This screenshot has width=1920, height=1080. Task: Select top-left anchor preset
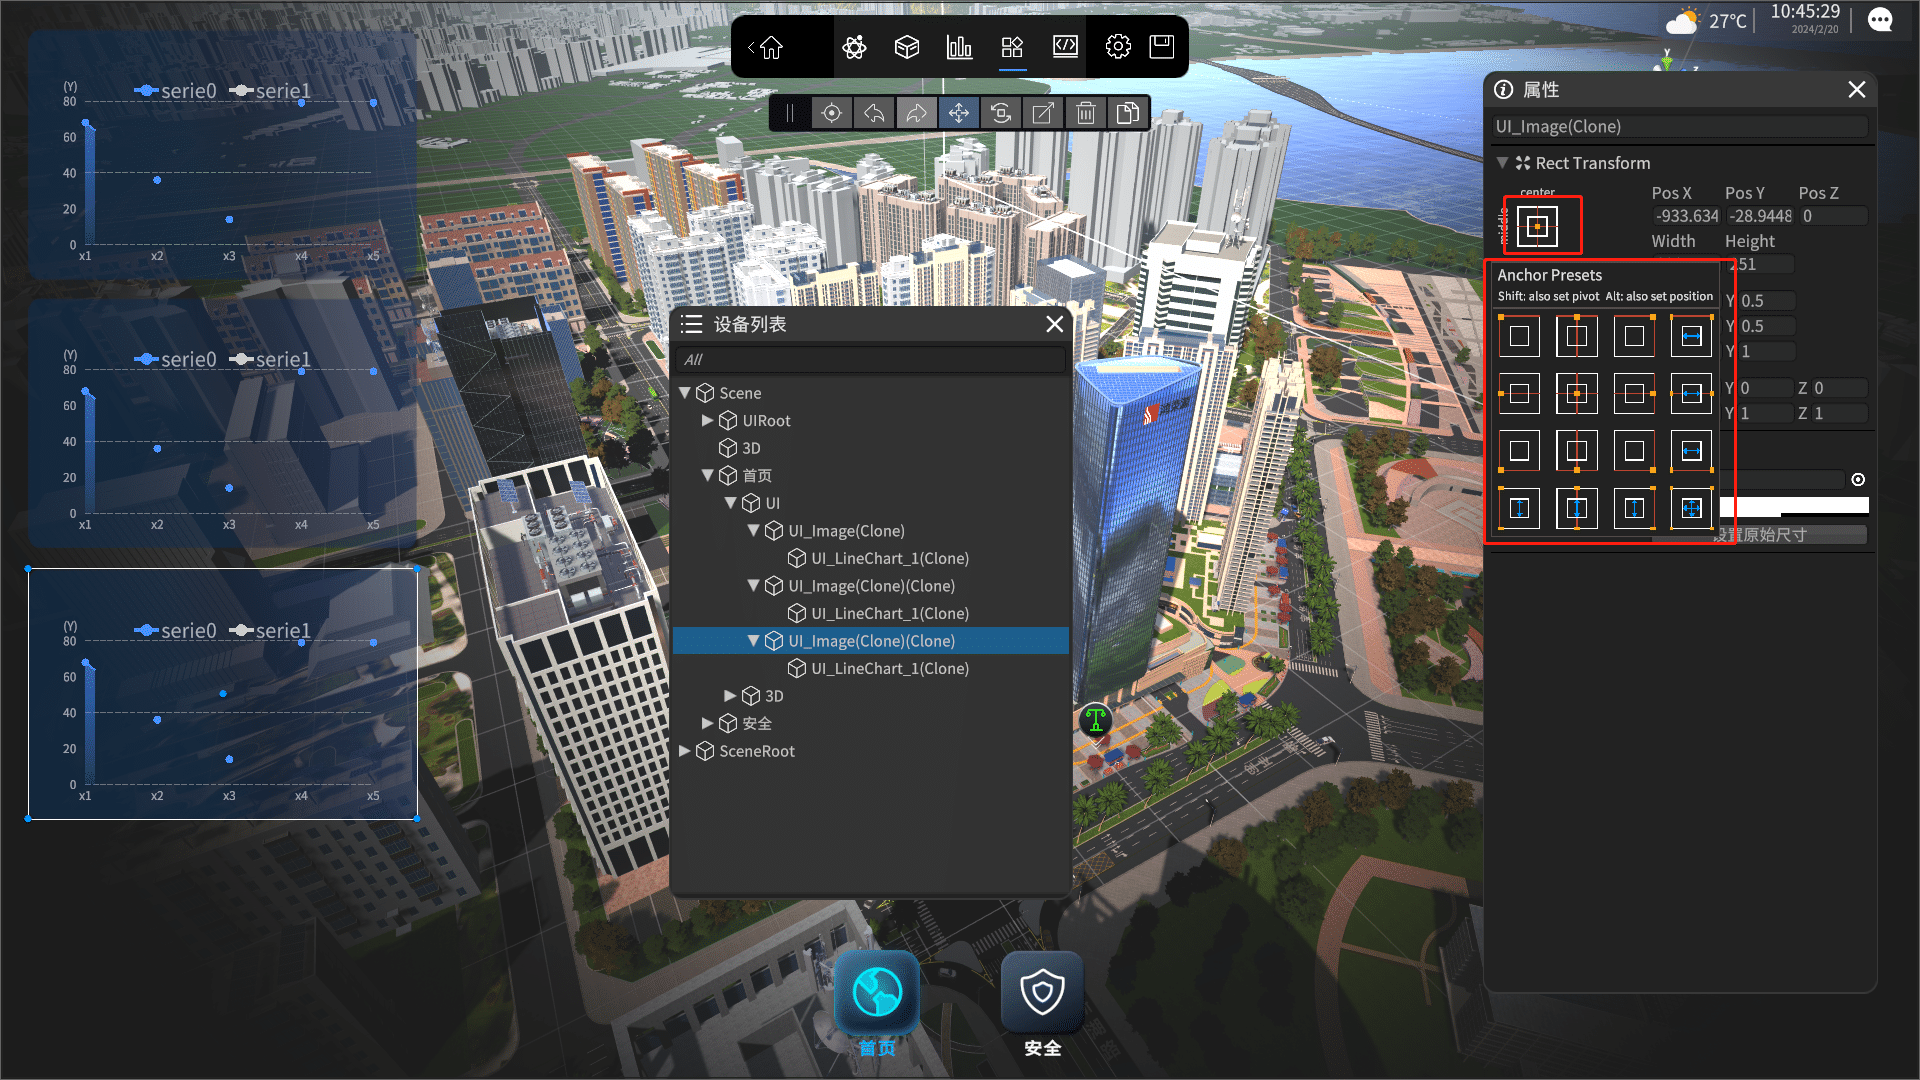1519,337
